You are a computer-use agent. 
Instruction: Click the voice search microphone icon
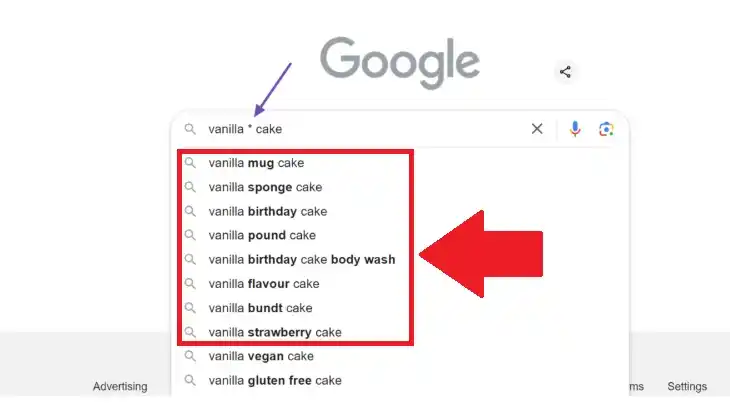575,129
